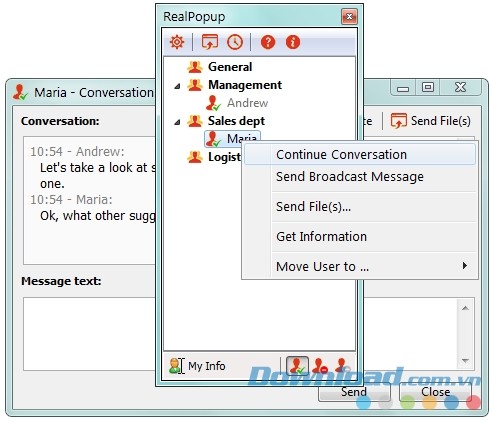Set status to available in RealPopup
Viewport: 493px width, 422px height.
[297, 366]
